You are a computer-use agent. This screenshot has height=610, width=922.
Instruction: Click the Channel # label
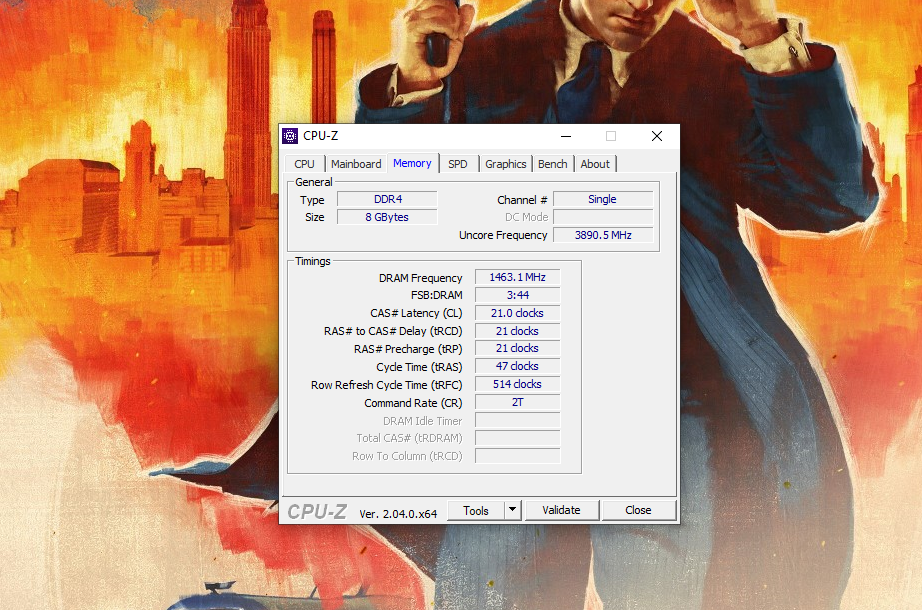click(522, 200)
